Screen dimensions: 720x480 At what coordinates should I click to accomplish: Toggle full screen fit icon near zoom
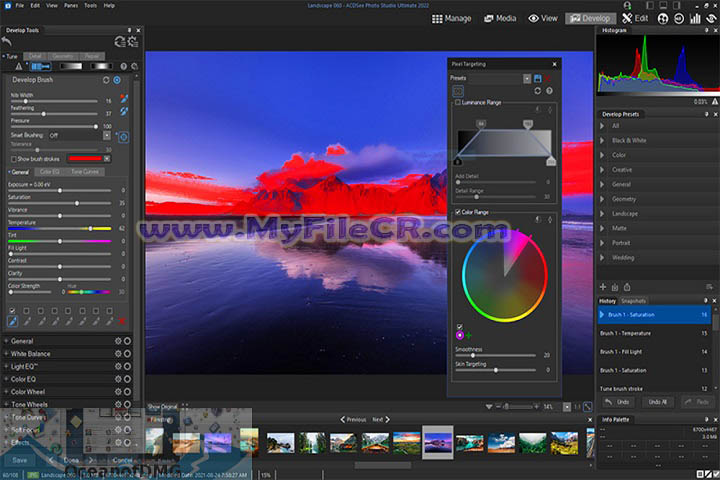pyautogui.click(x=588, y=407)
